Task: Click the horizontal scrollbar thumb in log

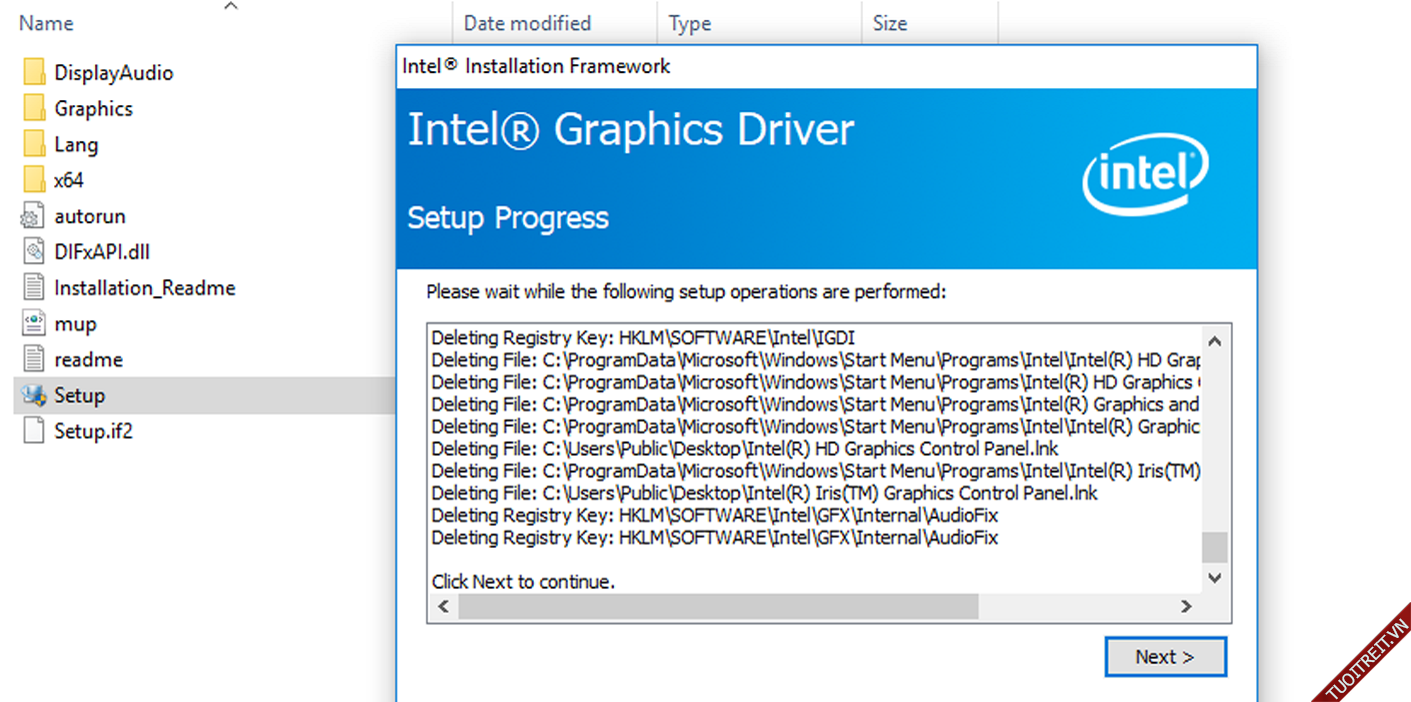Action: 717,606
